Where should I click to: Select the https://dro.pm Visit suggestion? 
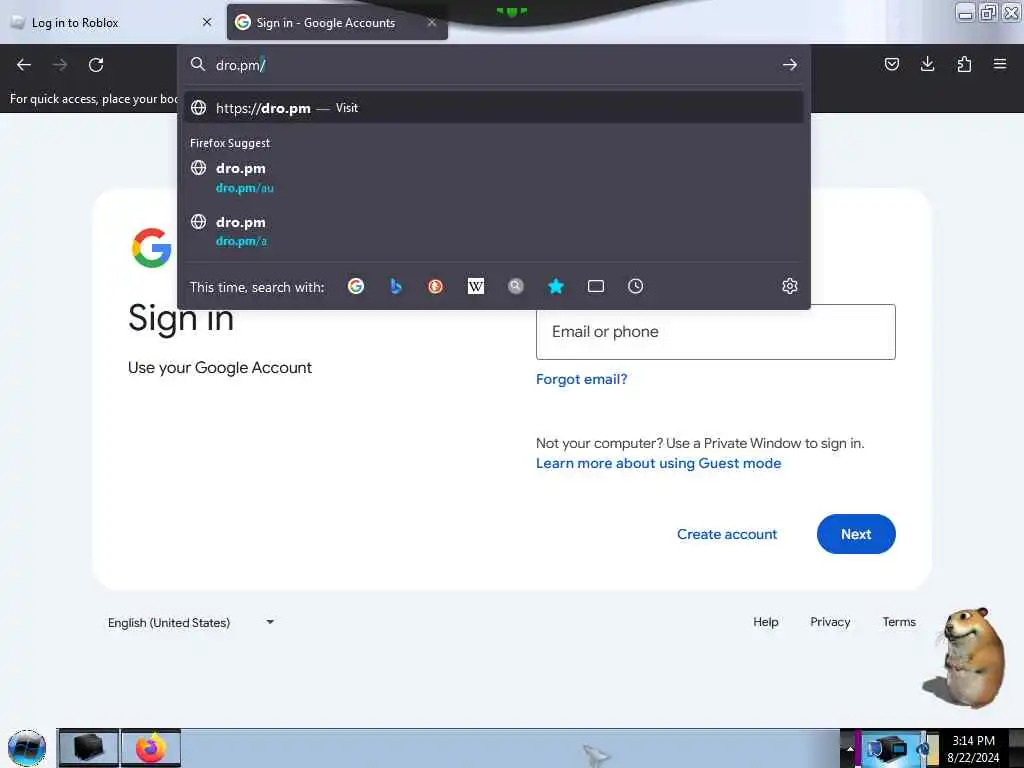point(494,108)
